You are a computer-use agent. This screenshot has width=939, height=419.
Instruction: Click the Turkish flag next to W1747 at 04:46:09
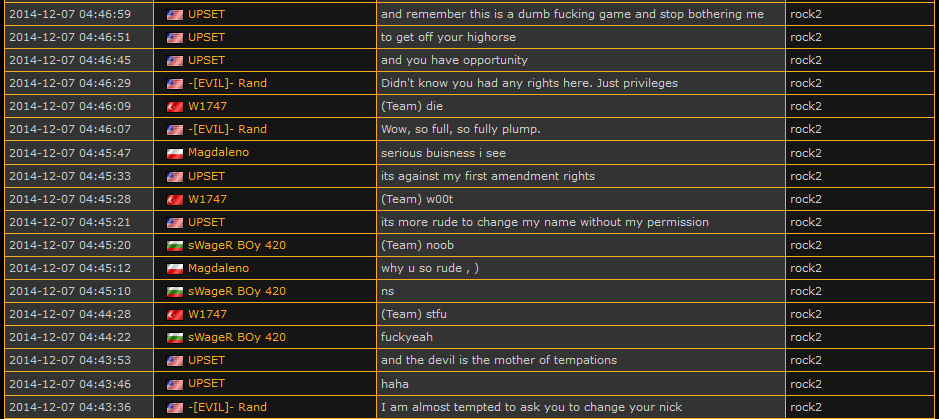coord(175,106)
